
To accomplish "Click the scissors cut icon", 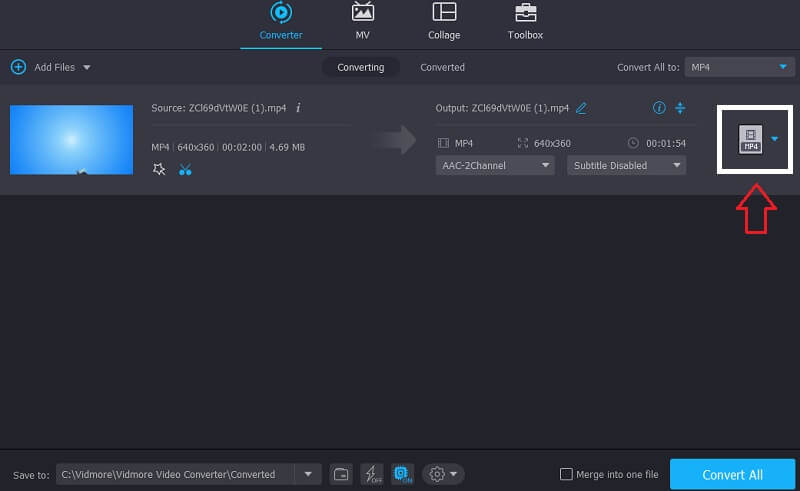I will [185, 169].
